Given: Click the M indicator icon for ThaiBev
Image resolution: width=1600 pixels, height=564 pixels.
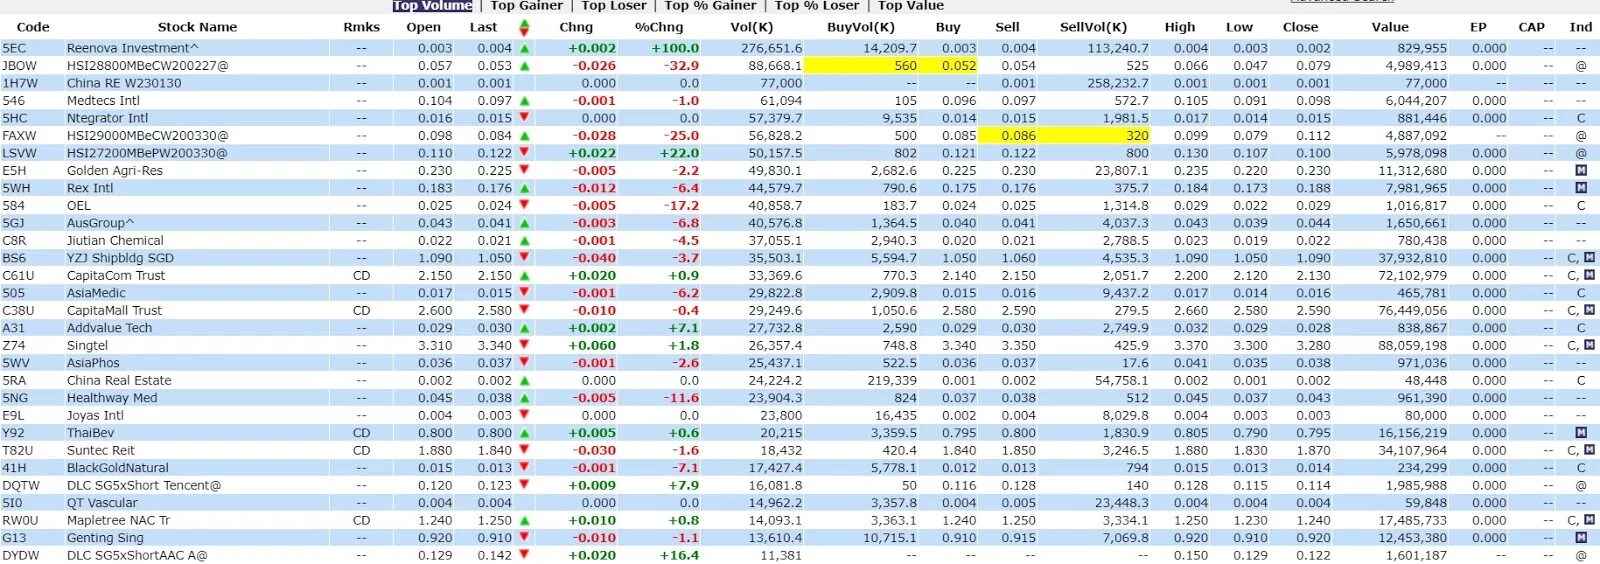Looking at the screenshot, I should coord(1581,433).
